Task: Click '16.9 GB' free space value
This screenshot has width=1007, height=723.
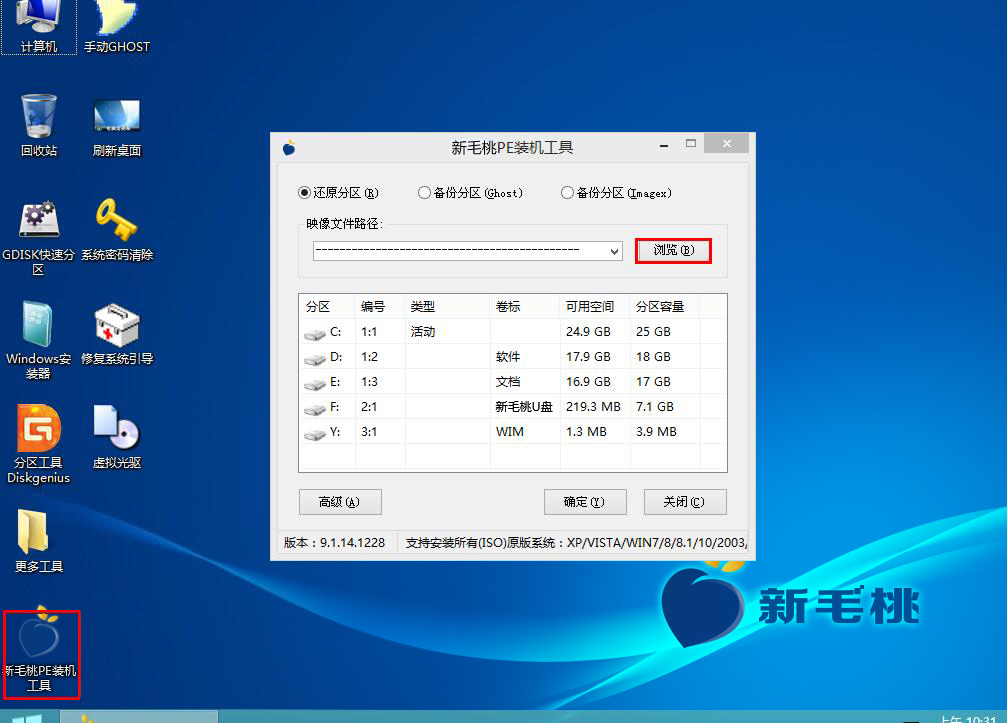Action: (x=588, y=382)
